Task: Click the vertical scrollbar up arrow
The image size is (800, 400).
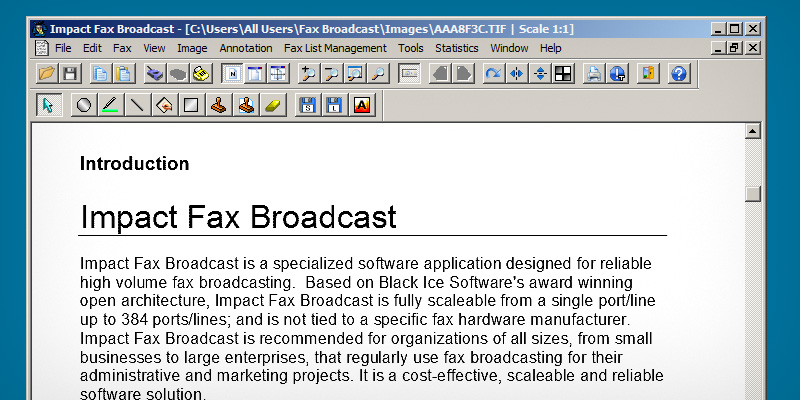Action: coord(753,131)
